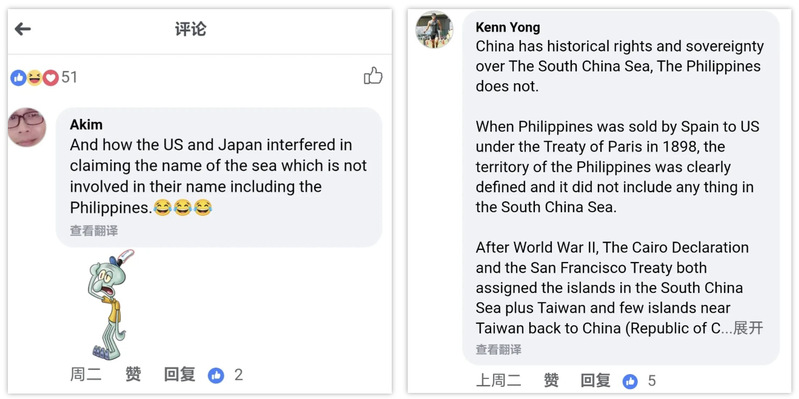Viewport: 799px width, 399px height.
Task: Click the Squidward sticker
Action: pos(111,305)
